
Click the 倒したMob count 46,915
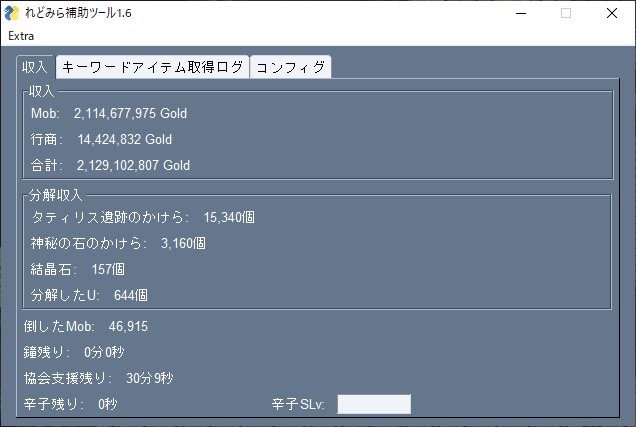[x=128, y=326]
